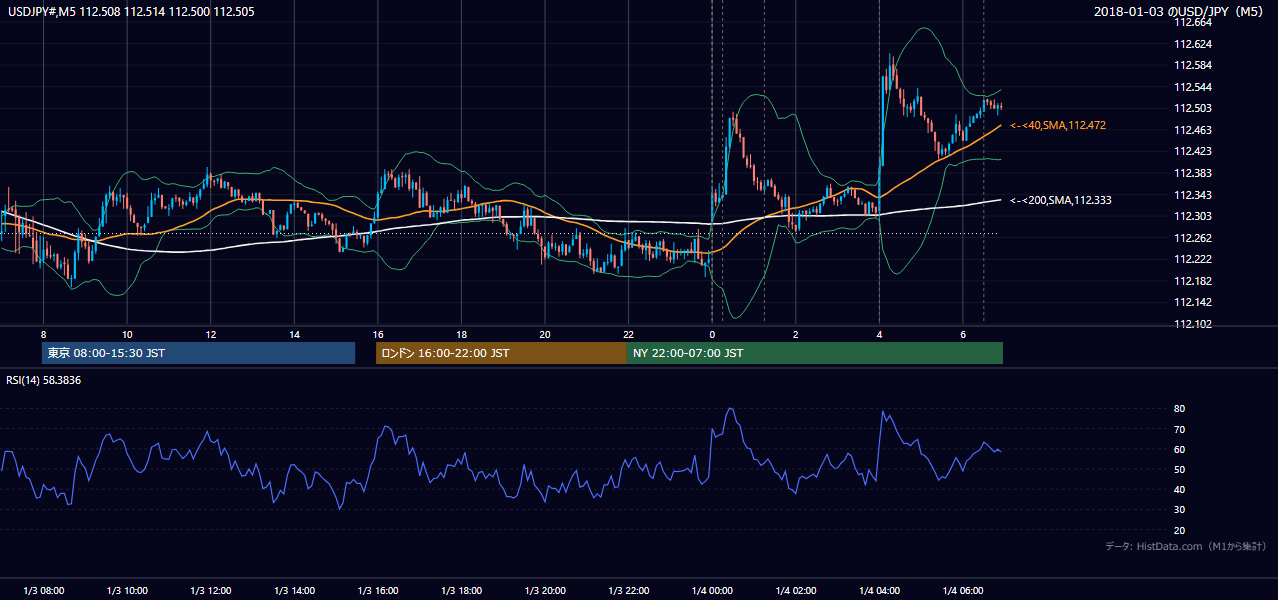Click the RSI axis value 40
Viewport: 1278px width, 600px height.
tap(1180, 490)
